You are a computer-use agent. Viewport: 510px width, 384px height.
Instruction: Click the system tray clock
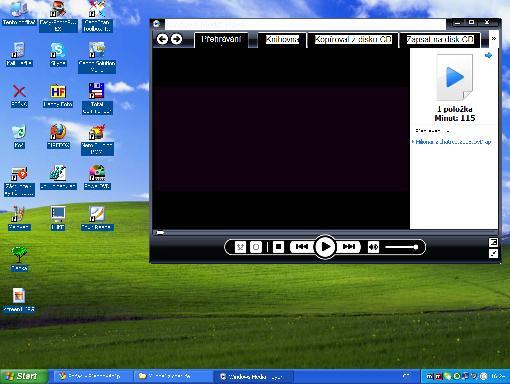click(x=497, y=376)
